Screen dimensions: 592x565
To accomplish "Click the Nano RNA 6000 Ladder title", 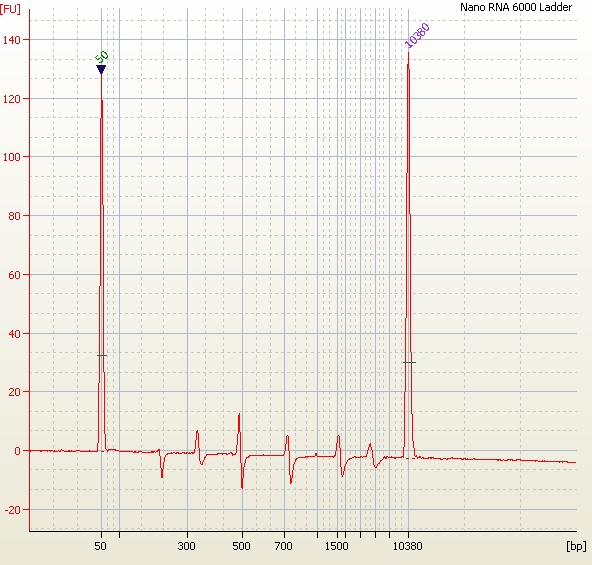I will pyautogui.click(x=516, y=7).
